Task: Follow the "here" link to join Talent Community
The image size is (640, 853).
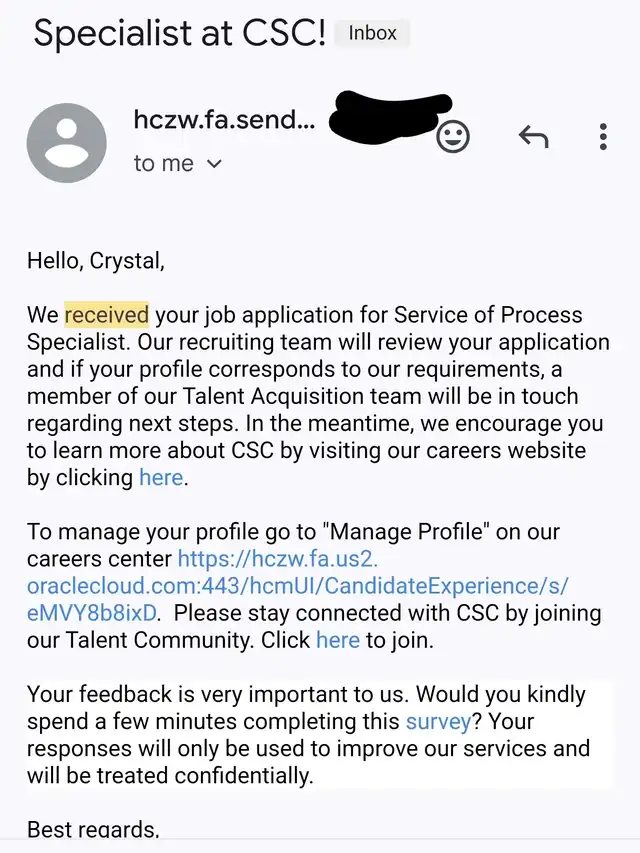Action: 338,640
